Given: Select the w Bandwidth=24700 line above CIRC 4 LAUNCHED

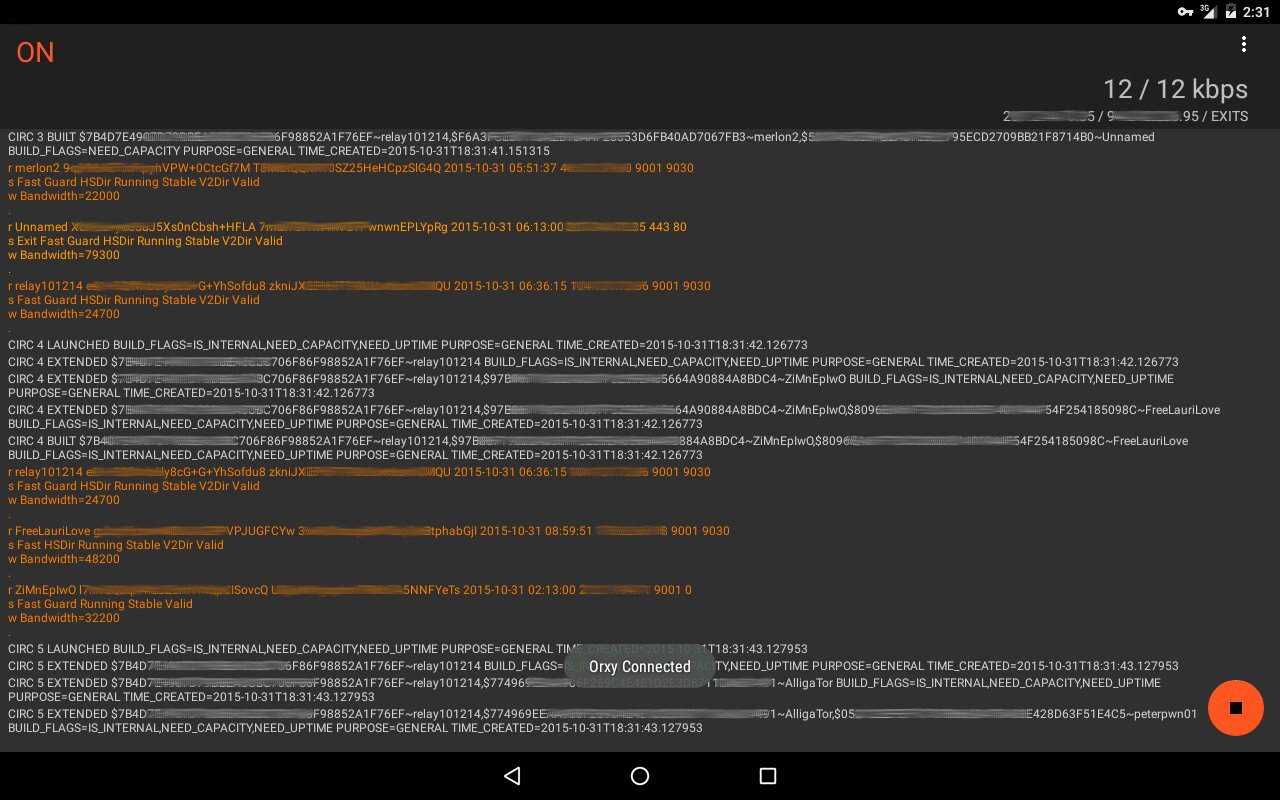Looking at the screenshot, I should click(63, 314).
